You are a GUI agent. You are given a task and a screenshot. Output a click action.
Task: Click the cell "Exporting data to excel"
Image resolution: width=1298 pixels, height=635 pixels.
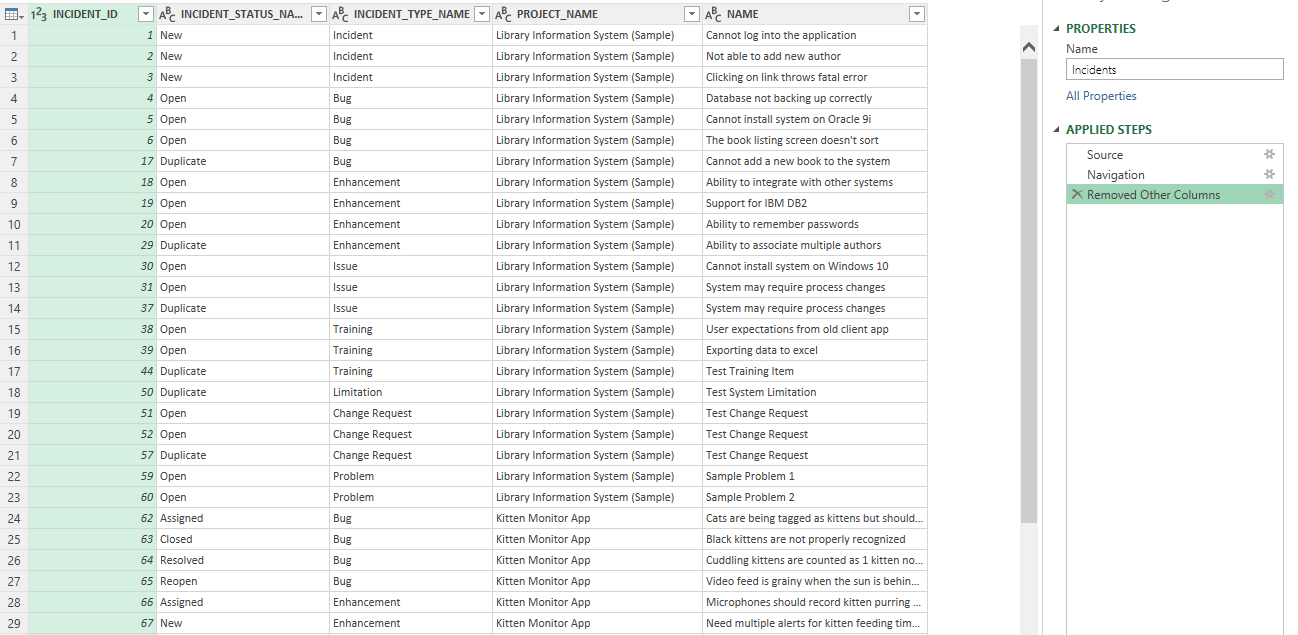[814, 350]
